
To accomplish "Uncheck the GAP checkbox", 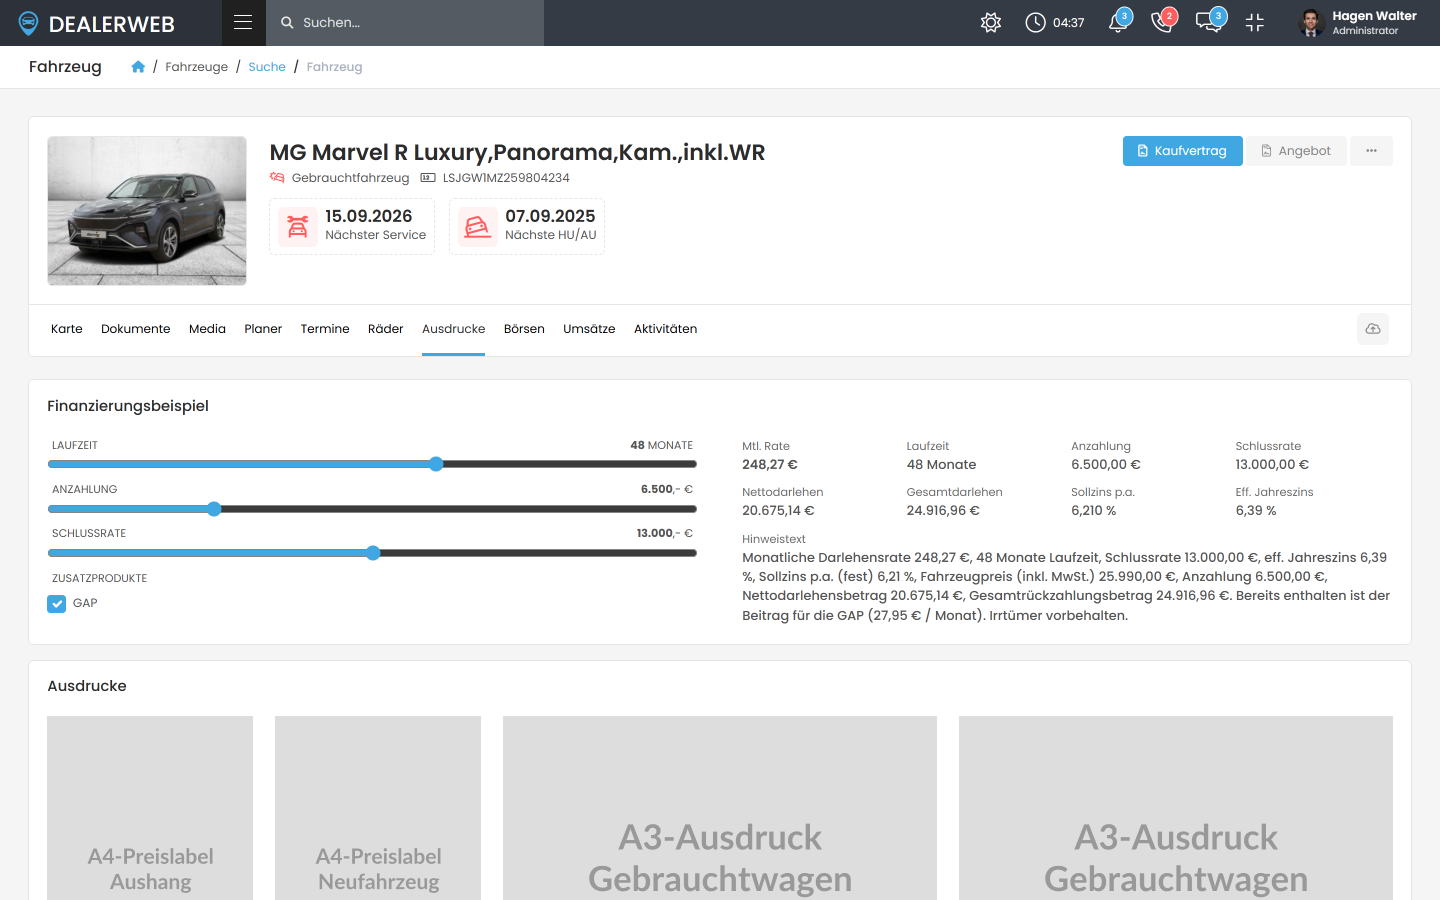I will 57,604.
